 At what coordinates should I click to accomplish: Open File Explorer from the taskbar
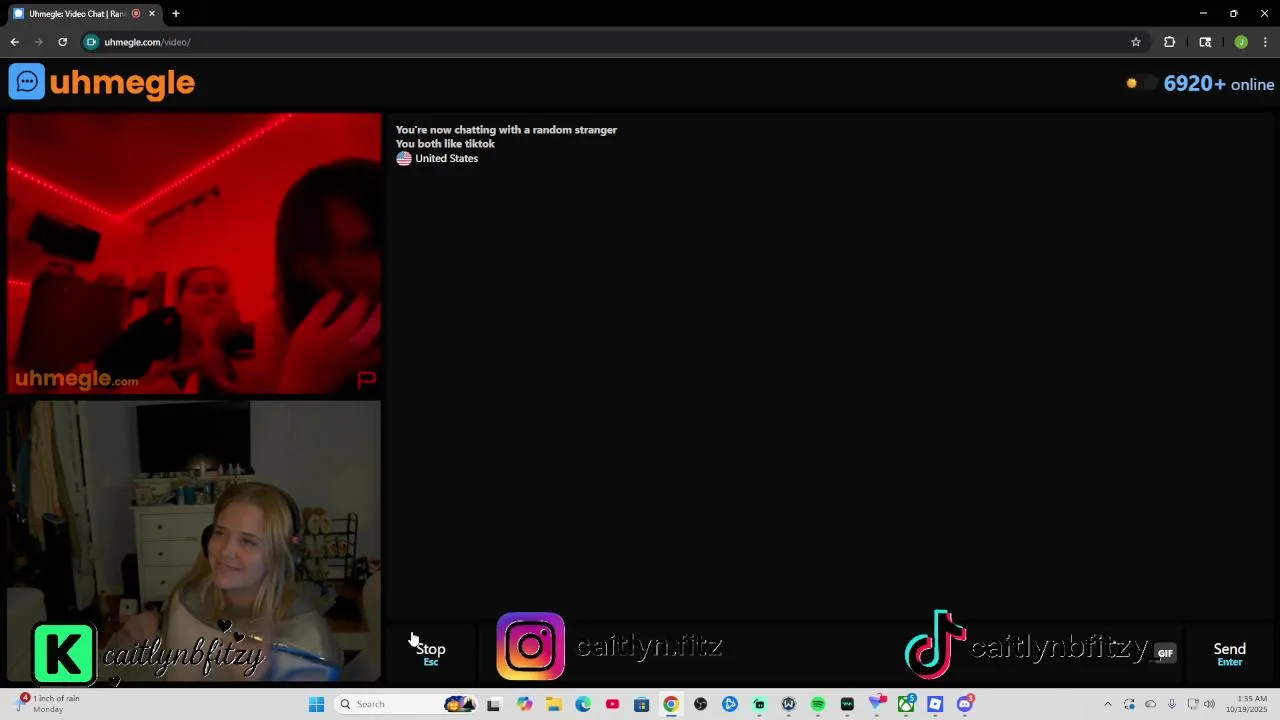tap(554, 704)
